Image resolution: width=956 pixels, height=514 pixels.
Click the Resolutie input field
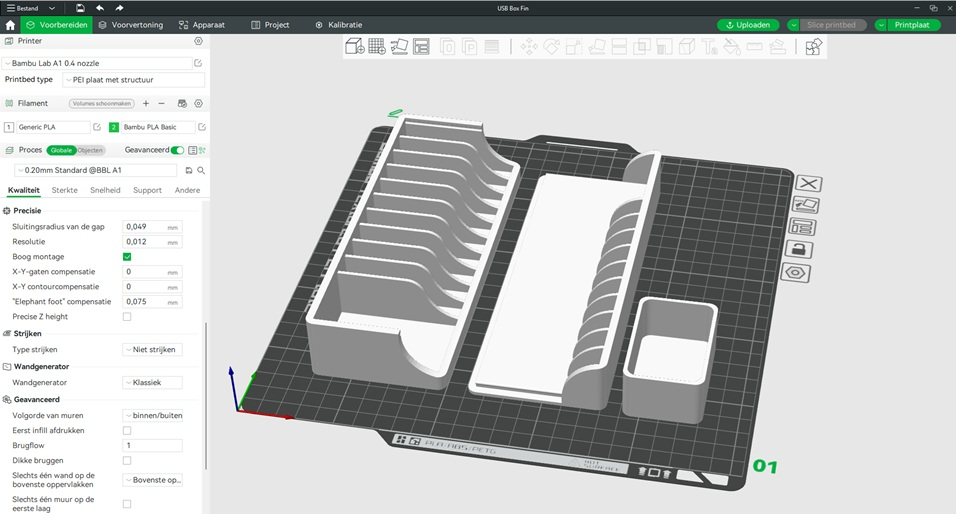152,242
